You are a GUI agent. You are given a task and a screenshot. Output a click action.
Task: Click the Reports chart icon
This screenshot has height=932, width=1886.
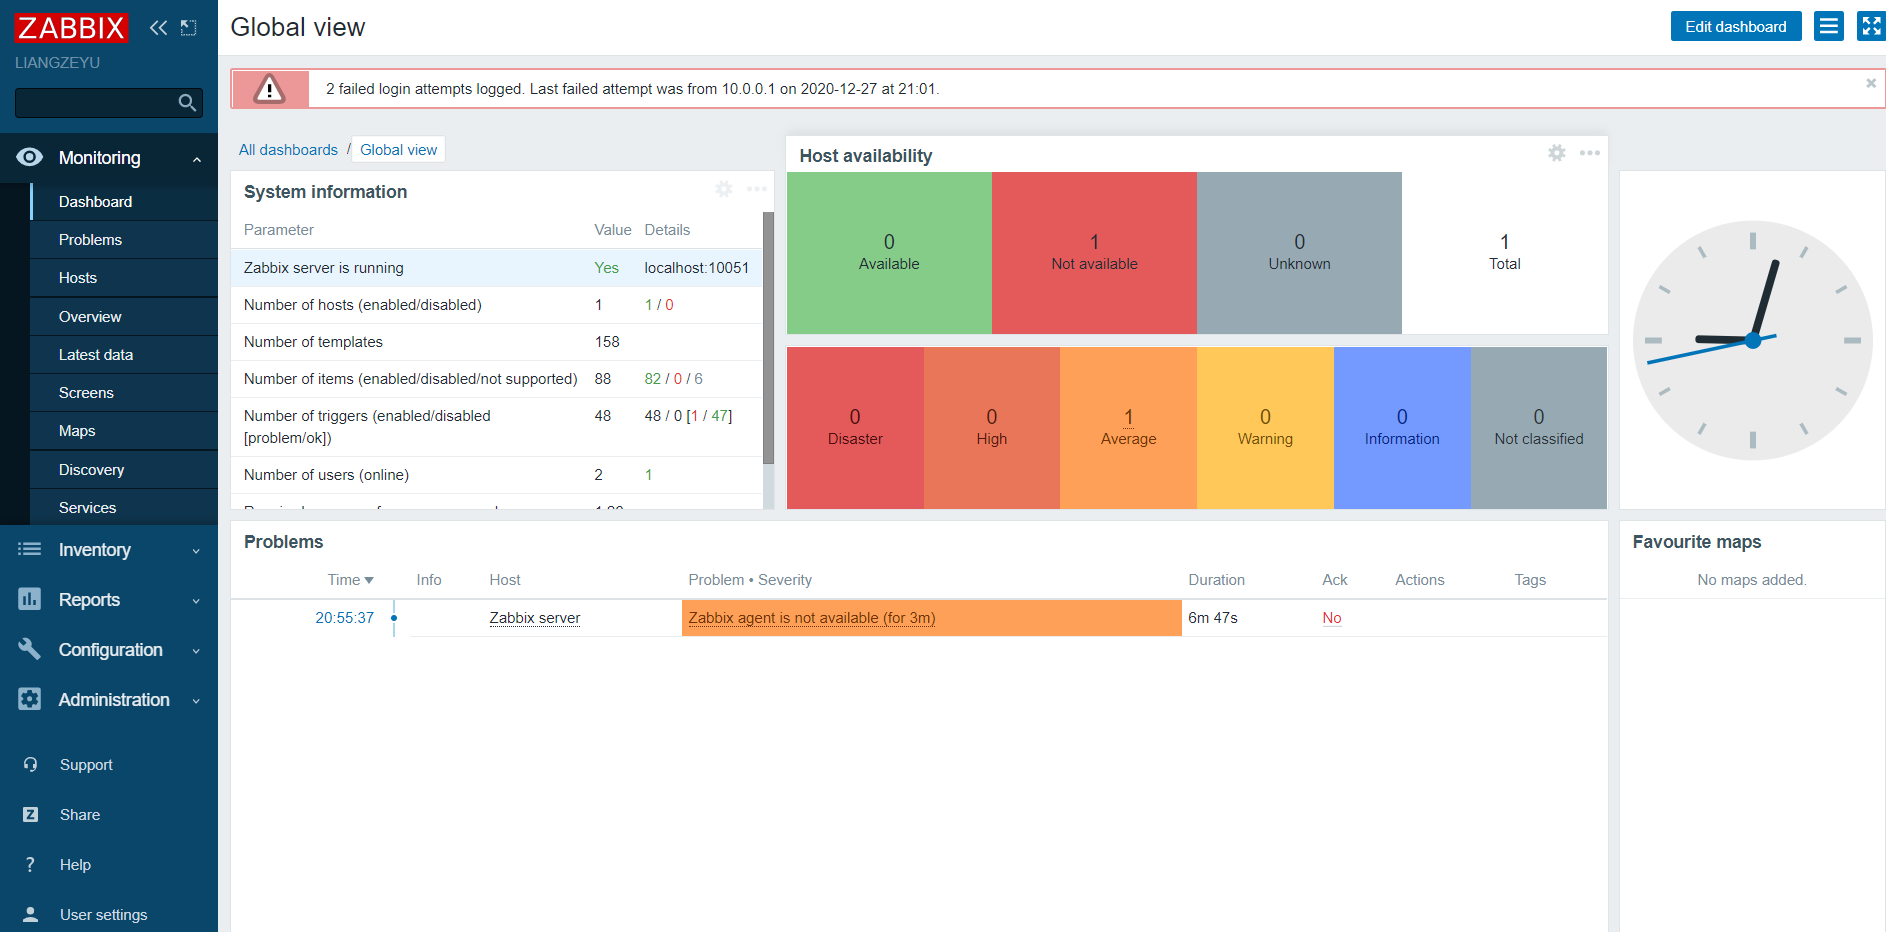[x=30, y=599]
